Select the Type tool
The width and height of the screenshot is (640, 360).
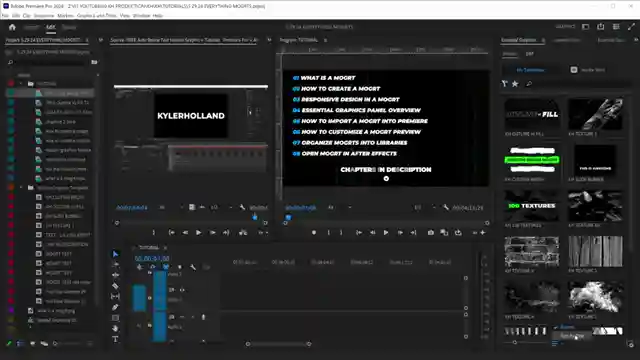116,339
